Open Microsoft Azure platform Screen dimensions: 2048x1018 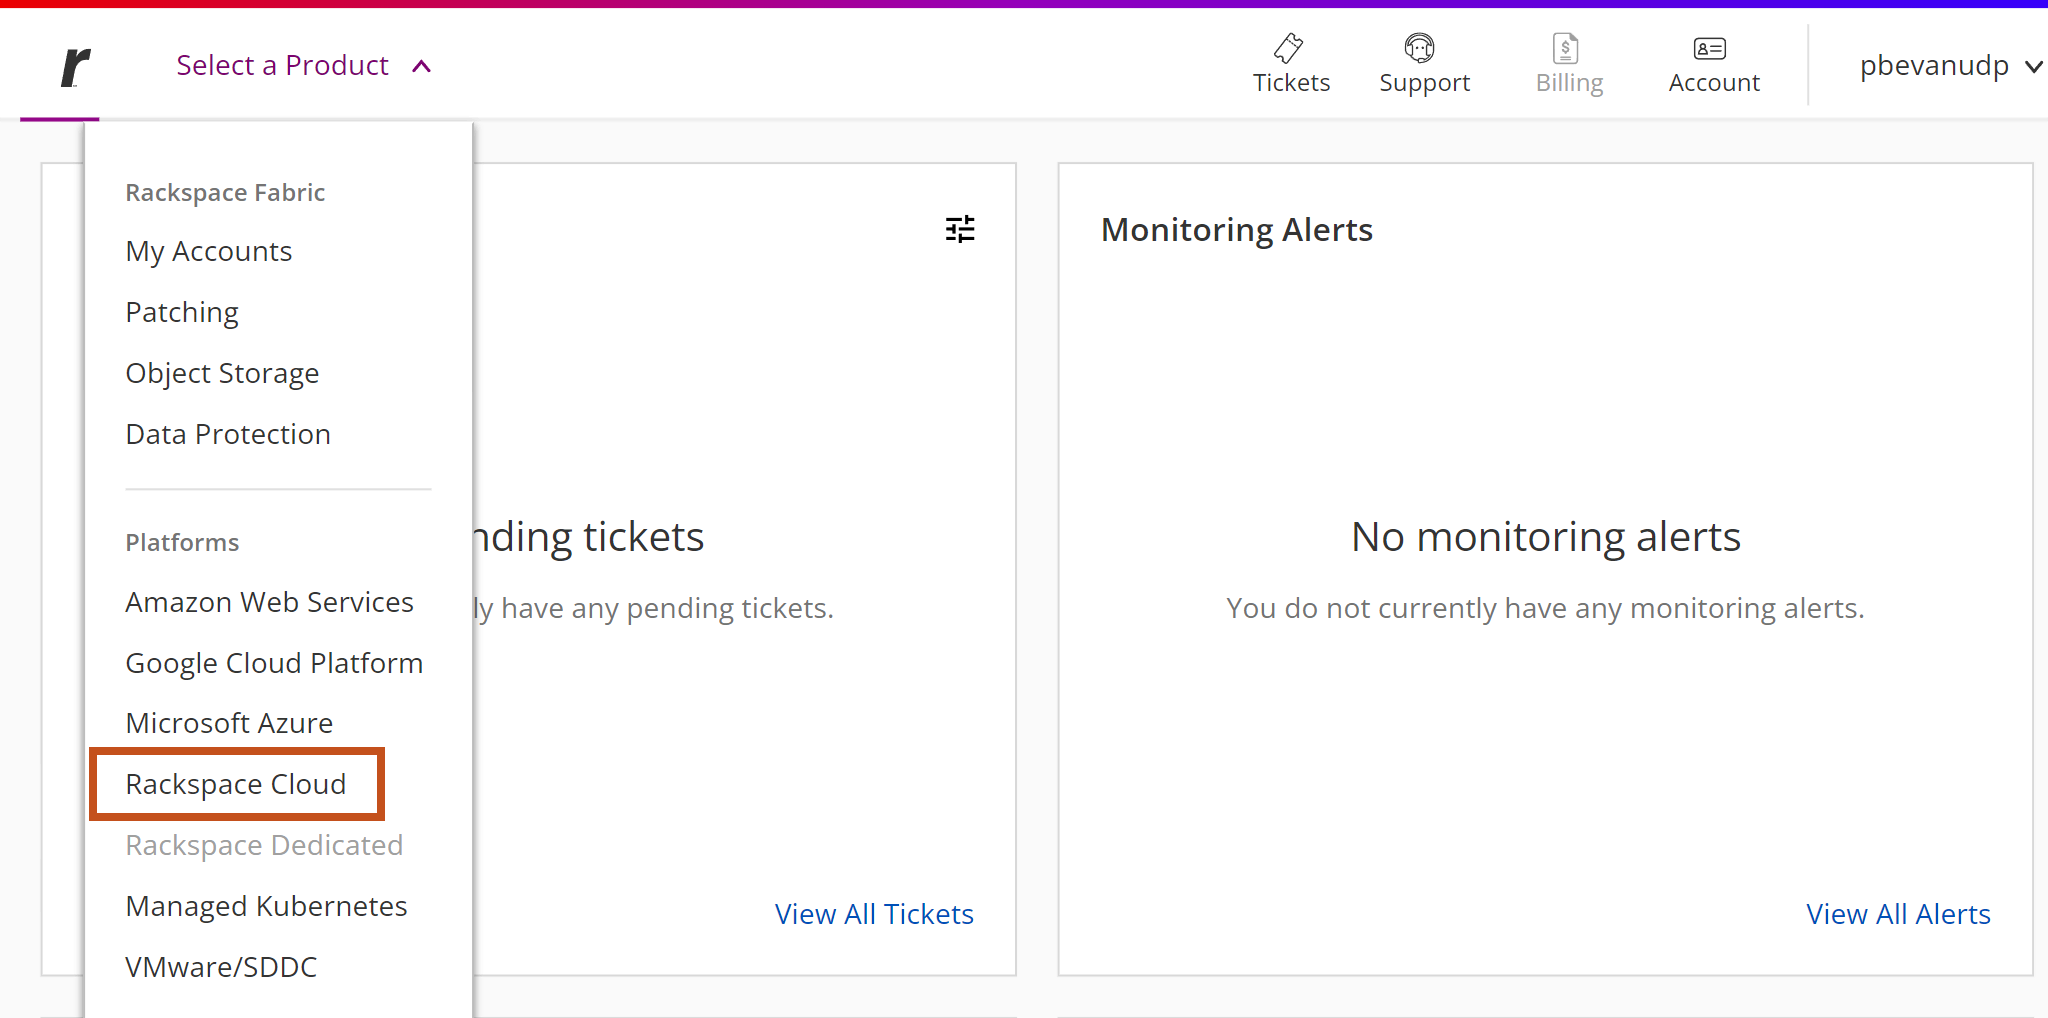point(229,723)
